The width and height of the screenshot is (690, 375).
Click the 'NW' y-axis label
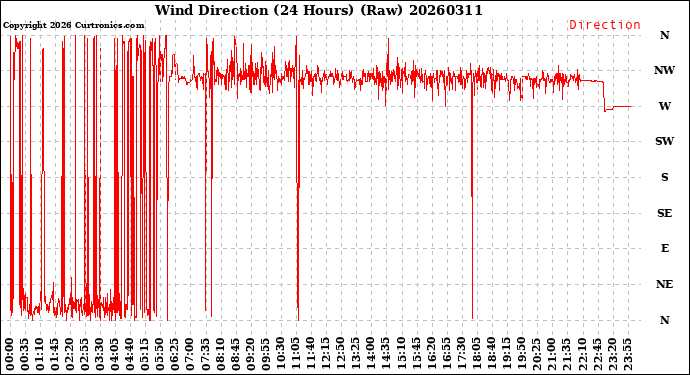(664, 70)
